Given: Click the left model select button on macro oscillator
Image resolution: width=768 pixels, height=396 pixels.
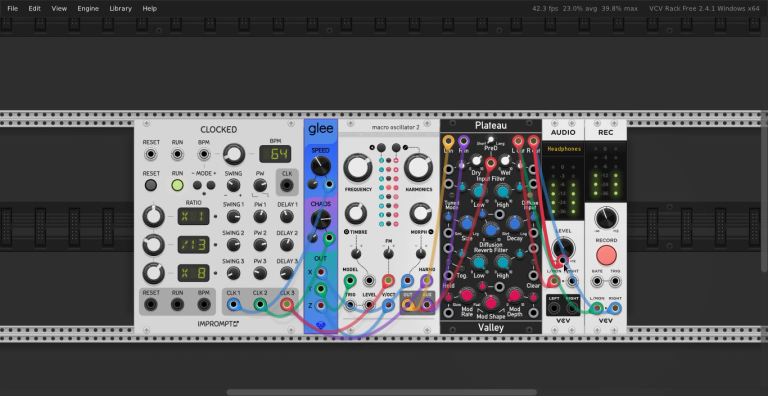Looking at the screenshot, I should tap(381, 147).
